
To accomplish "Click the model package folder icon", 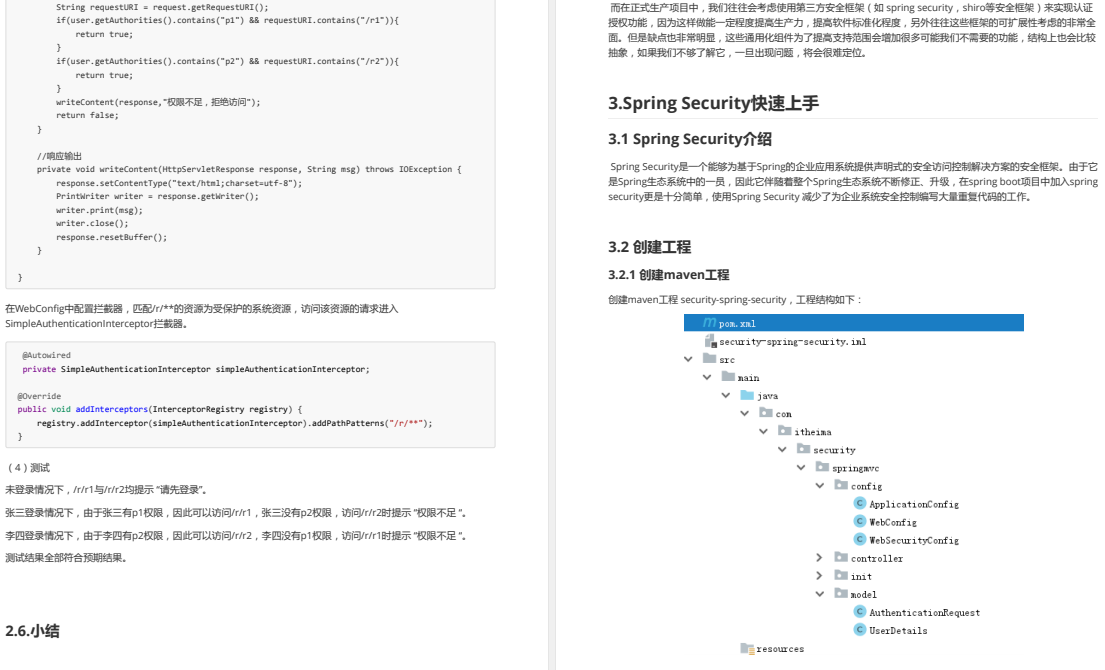I will pos(841,594).
